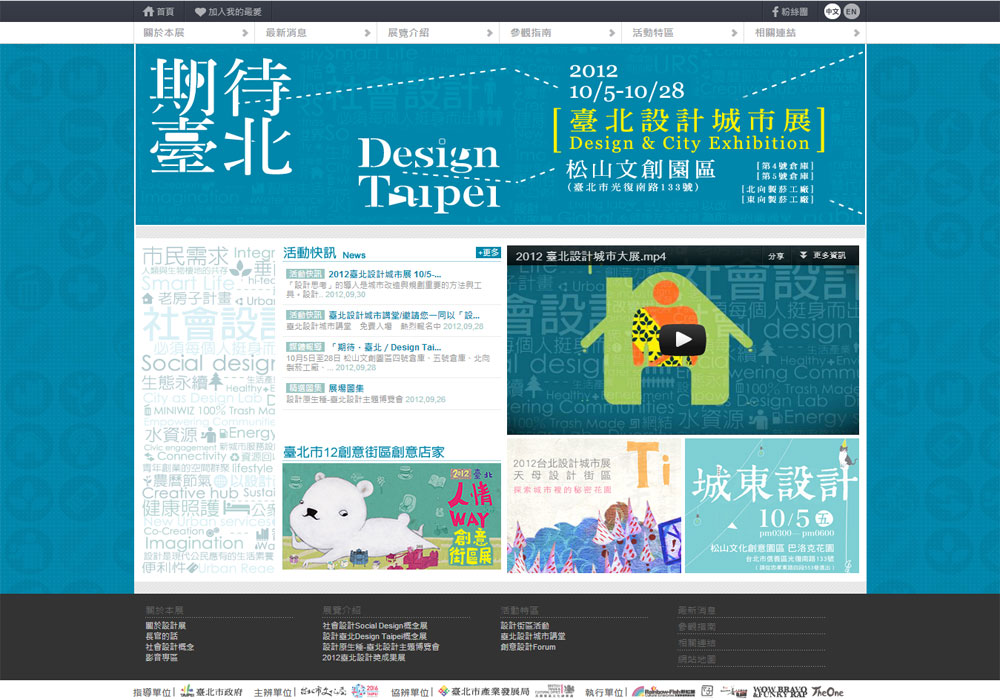Switch the language to EN
The height and width of the screenshot is (700, 1000).
[851, 11]
